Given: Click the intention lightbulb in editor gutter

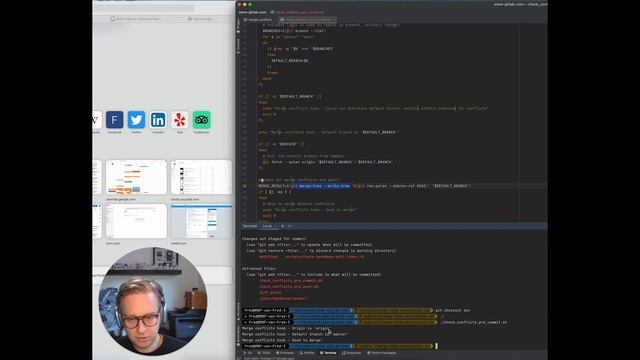Looking at the screenshot, I should click(x=261, y=180).
